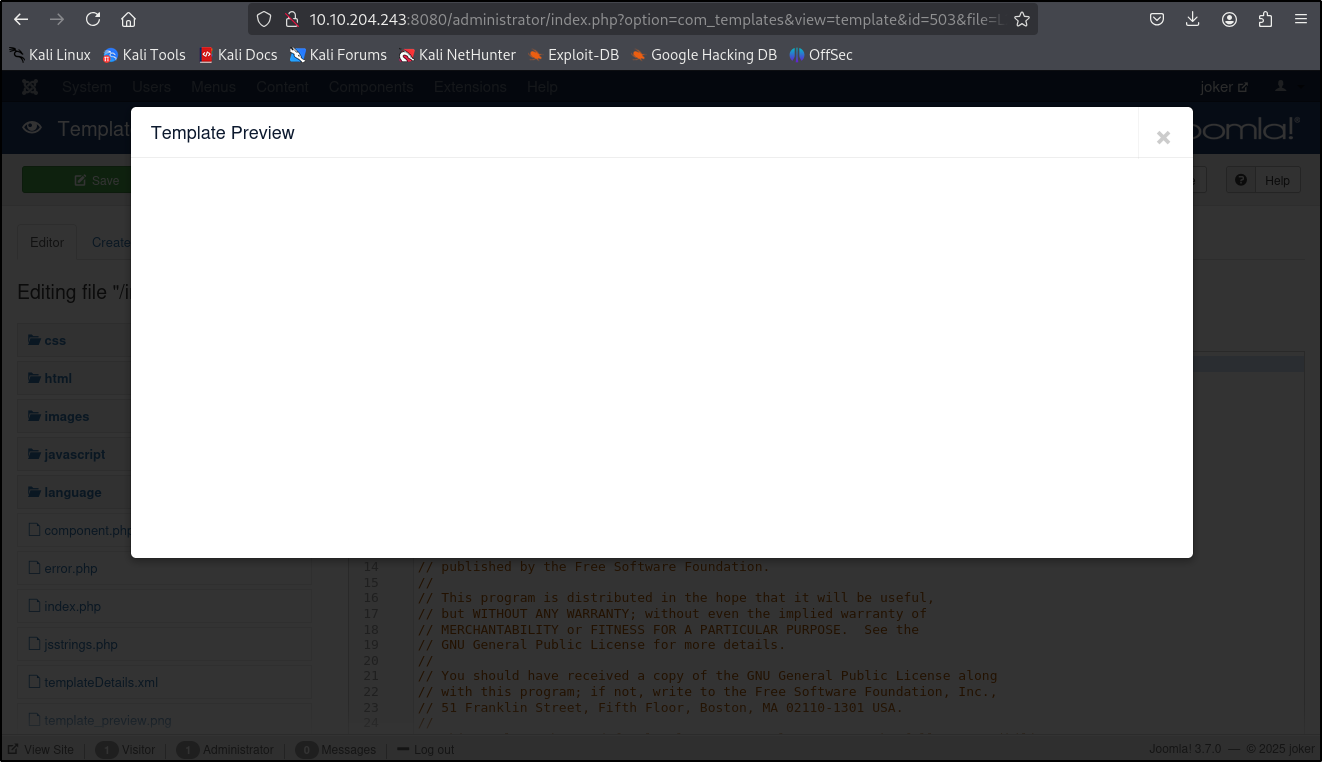Image resolution: width=1322 pixels, height=762 pixels.
Task: Open the Firefox account icon
Action: click(1229, 19)
